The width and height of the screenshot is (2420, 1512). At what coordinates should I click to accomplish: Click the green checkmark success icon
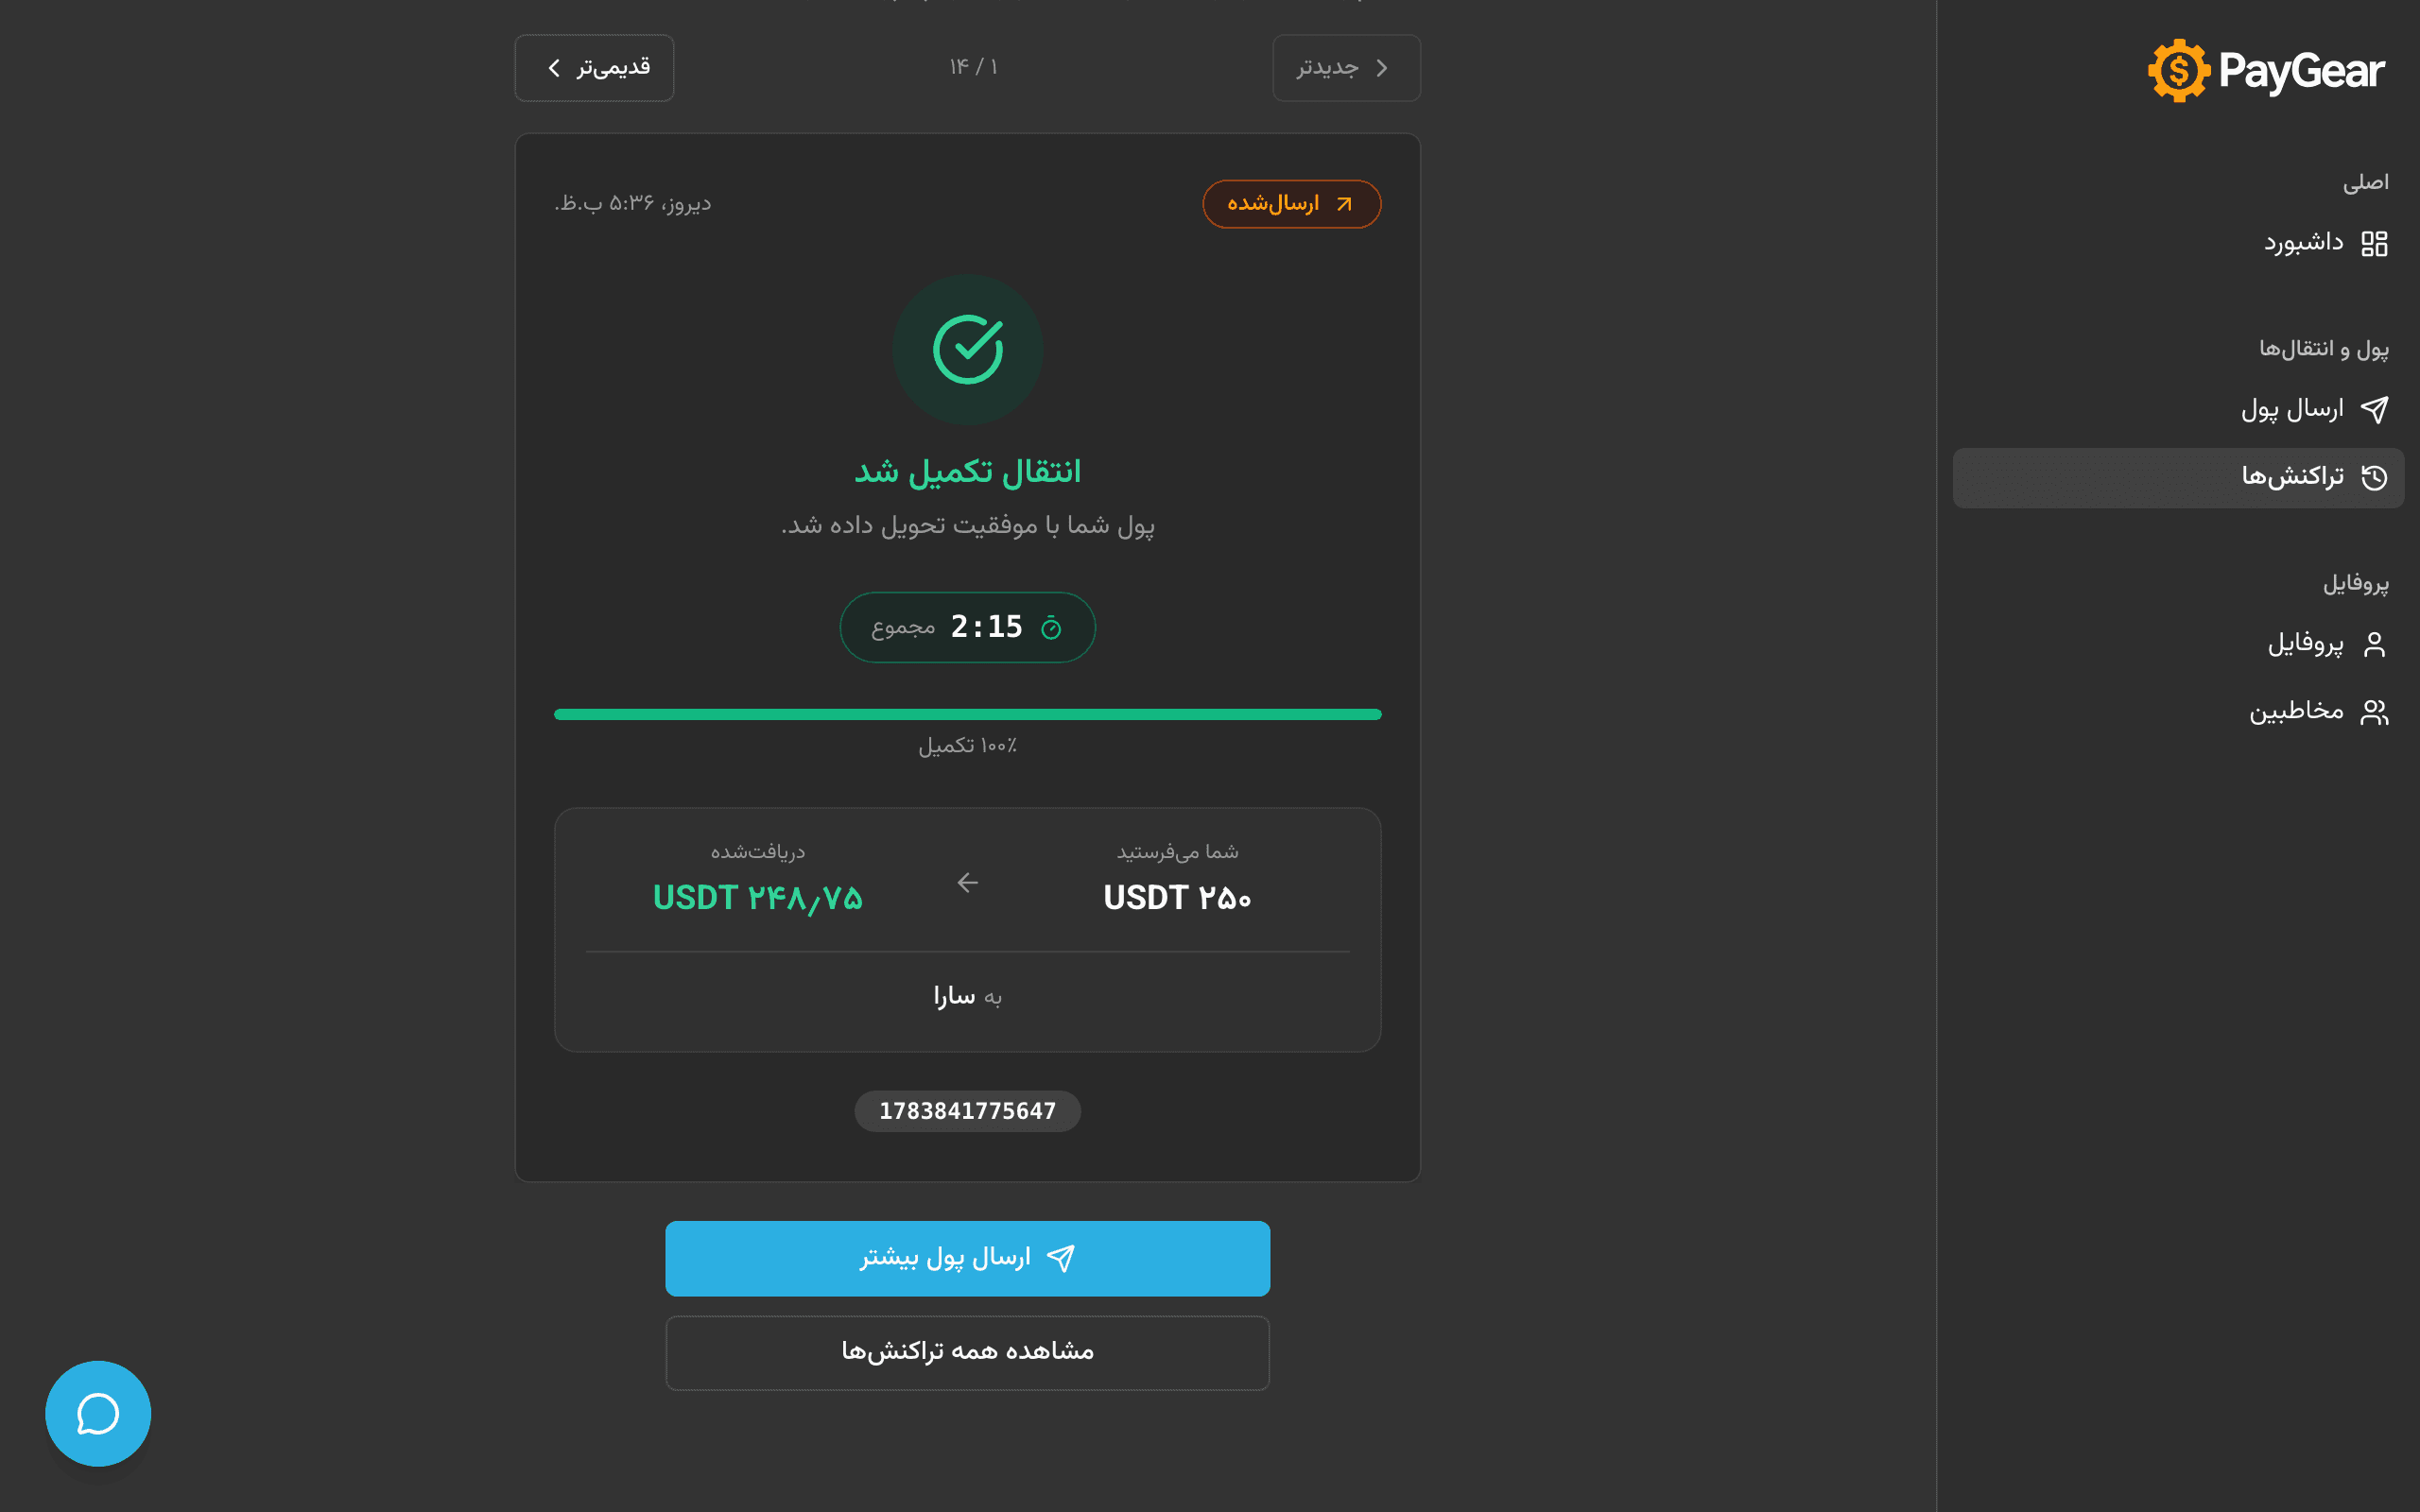point(968,350)
